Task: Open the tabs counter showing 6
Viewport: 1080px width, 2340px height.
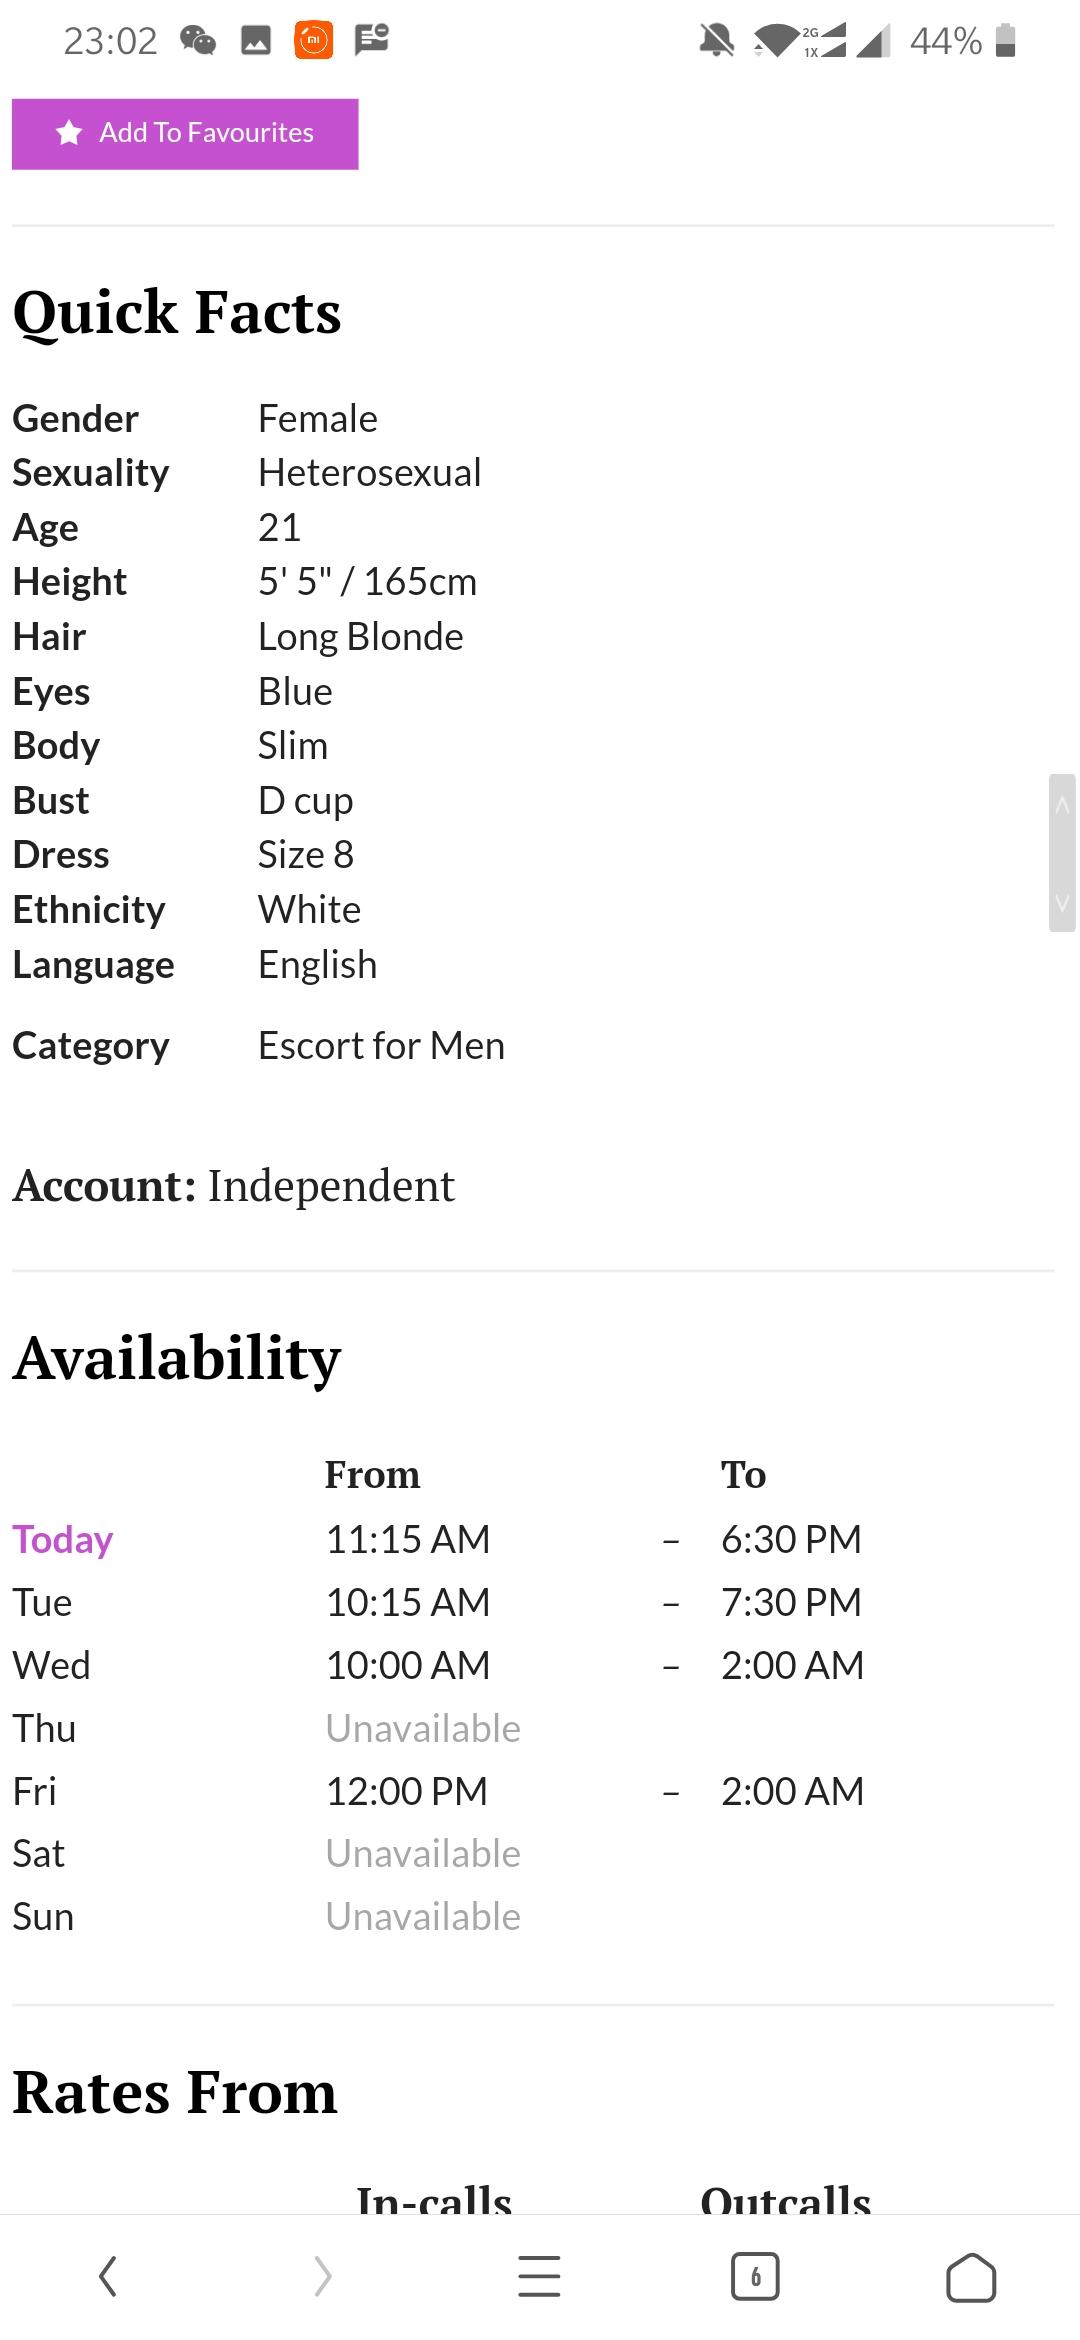Action: pyautogui.click(x=755, y=2277)
